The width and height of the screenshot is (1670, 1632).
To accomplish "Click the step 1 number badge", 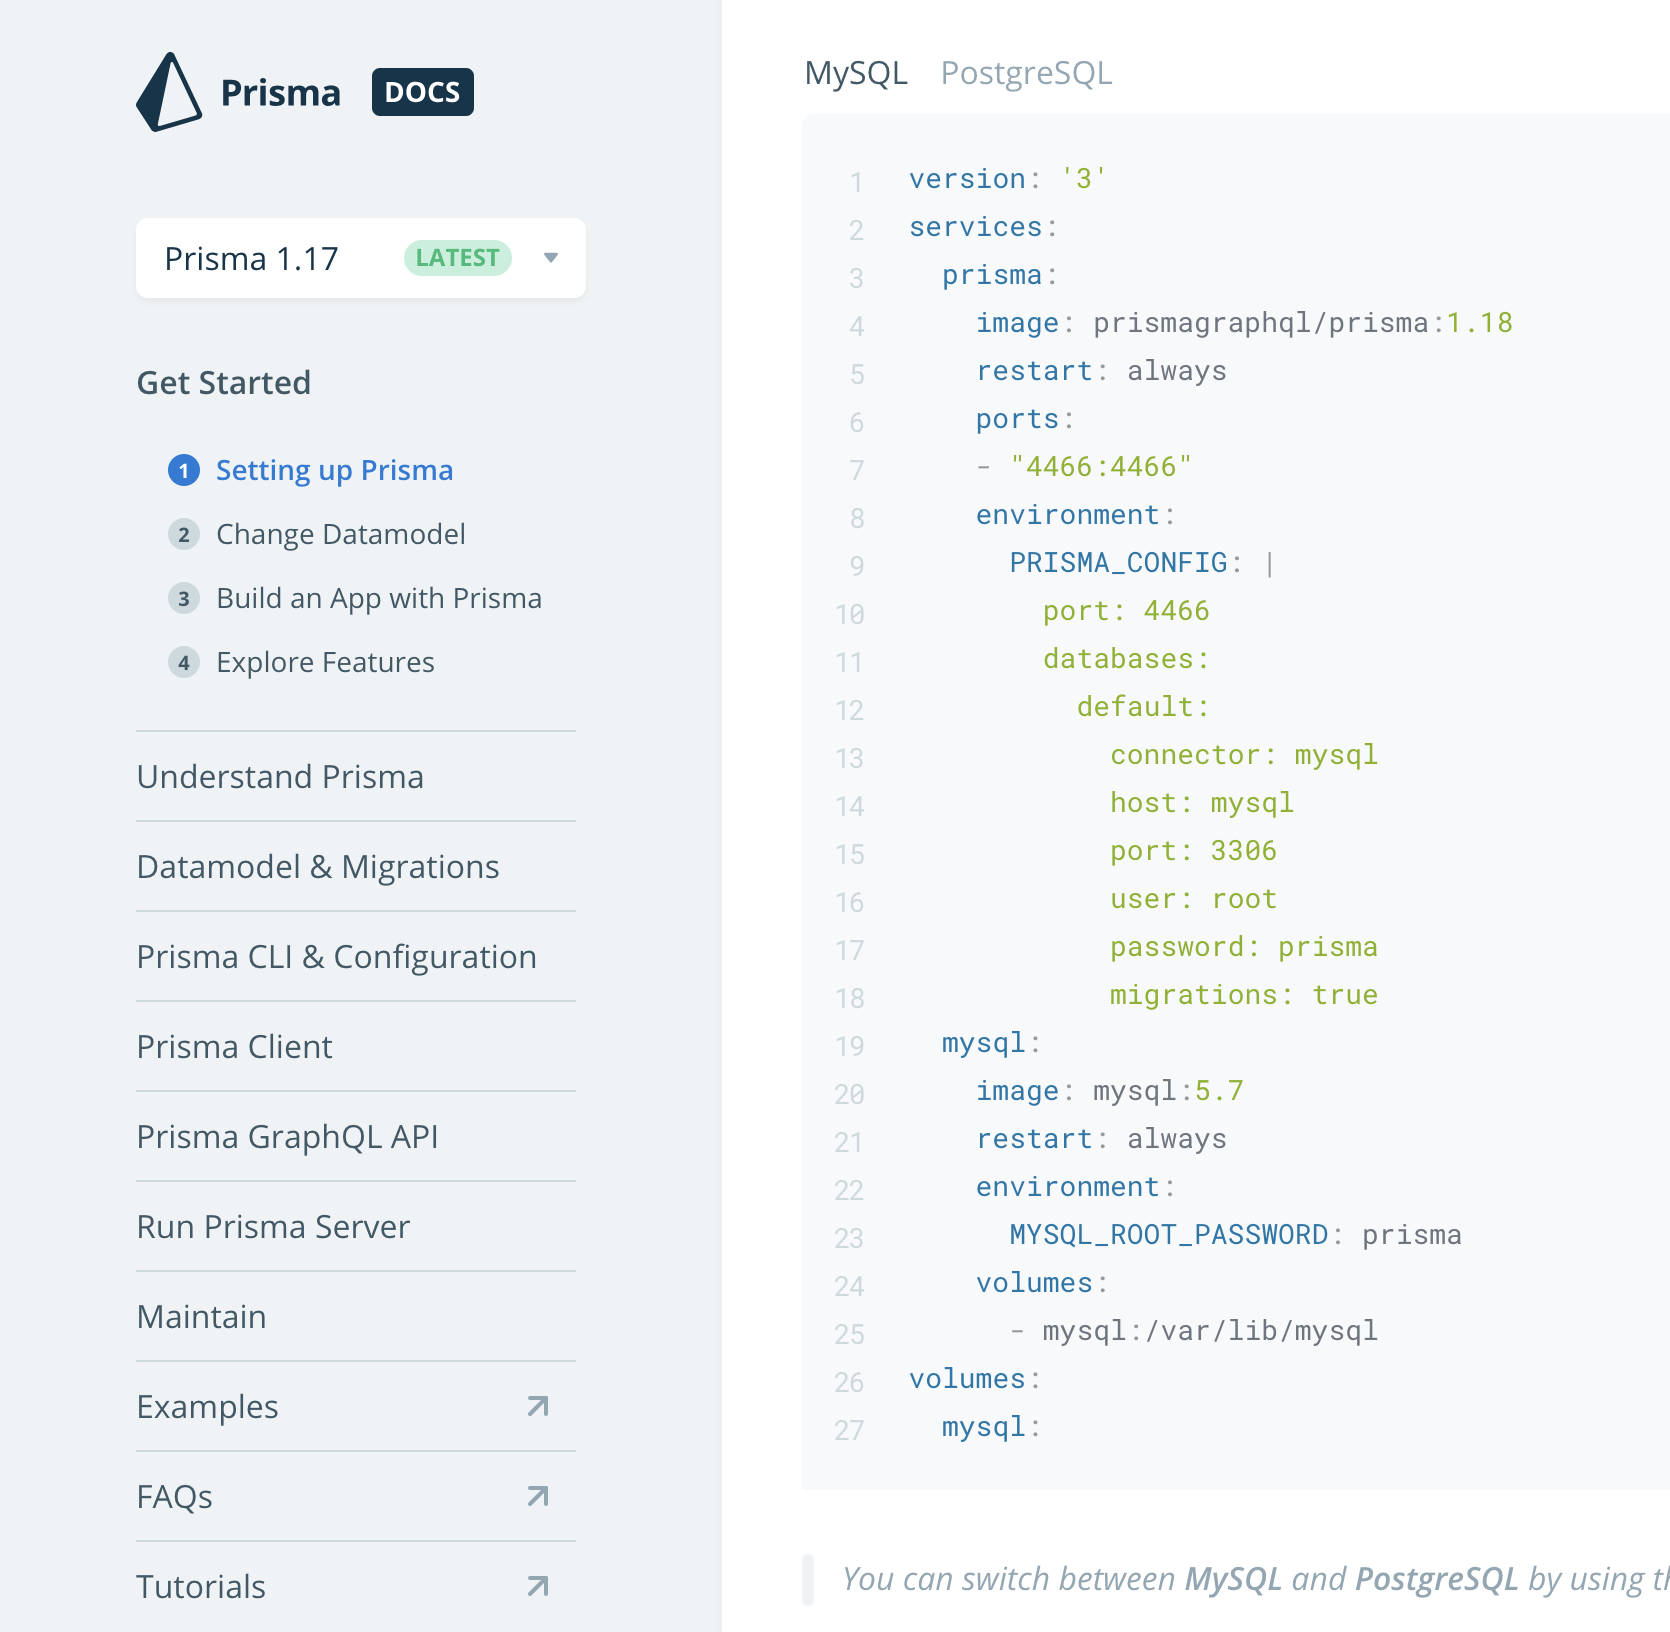I will (x=184, y=470).
